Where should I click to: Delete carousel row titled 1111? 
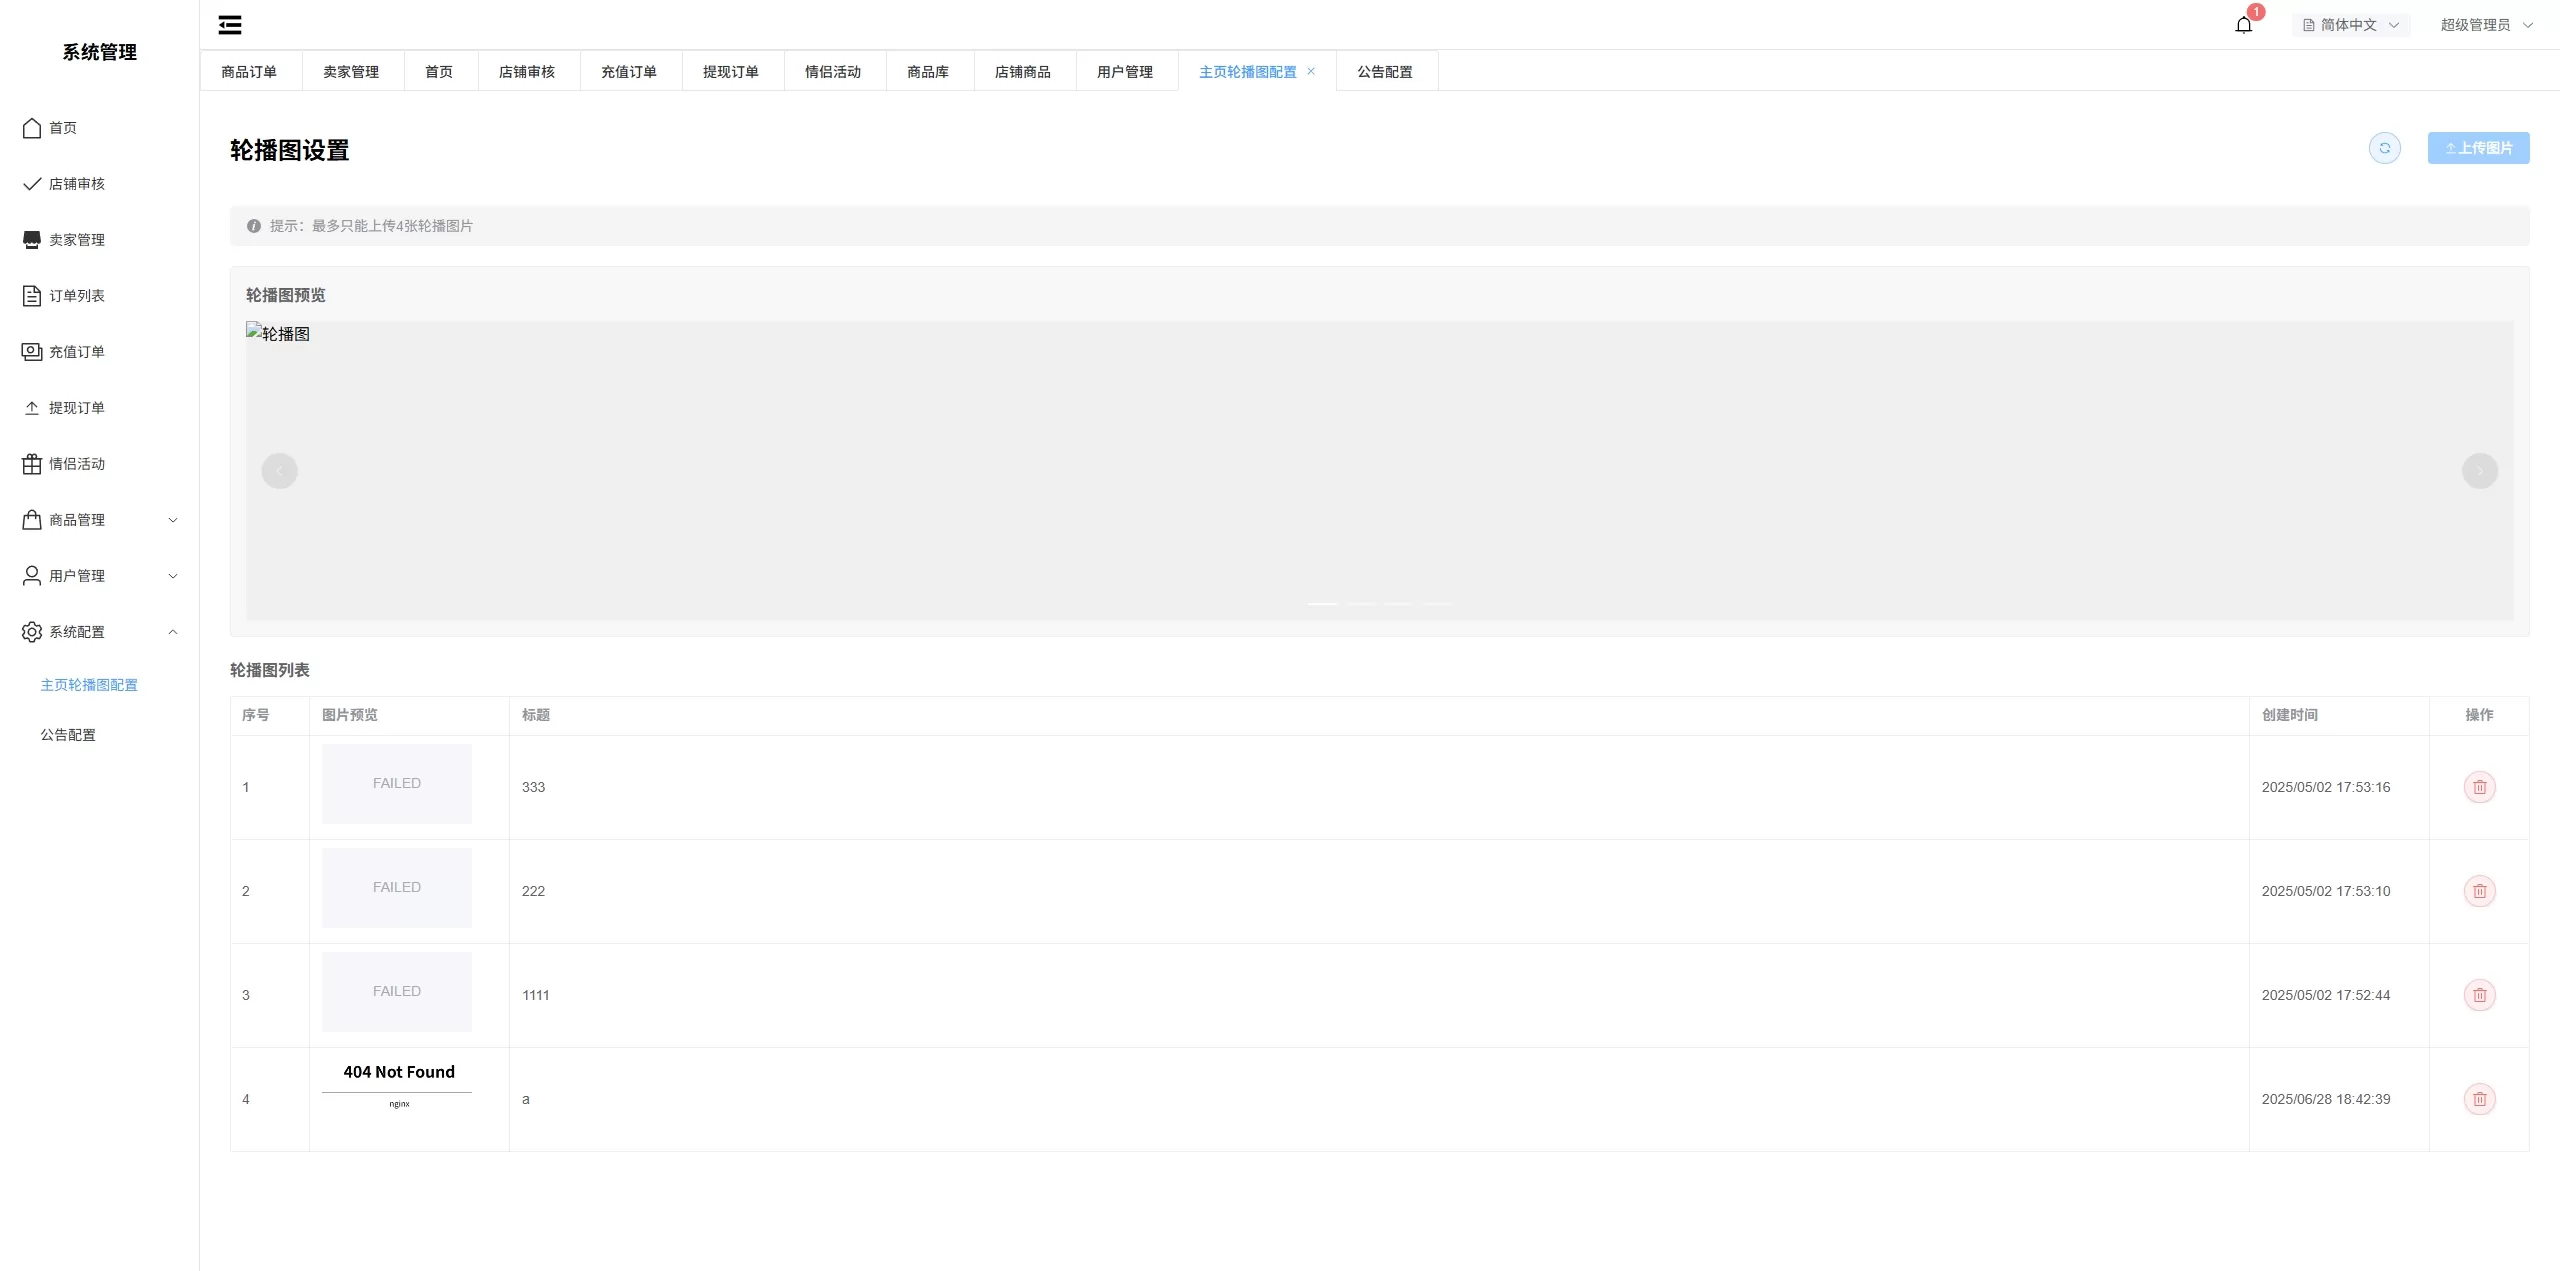[2479, 995]
